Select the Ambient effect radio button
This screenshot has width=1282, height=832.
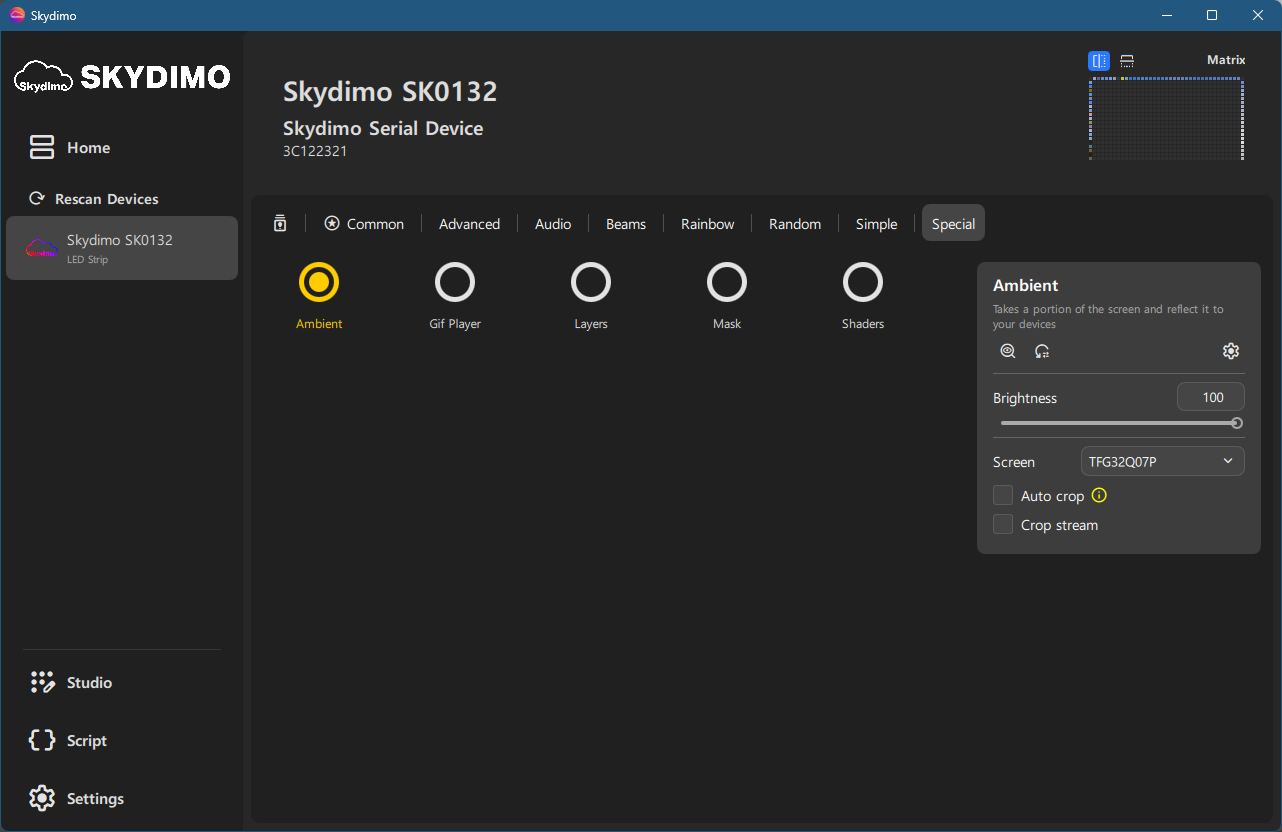coord(319,282)
